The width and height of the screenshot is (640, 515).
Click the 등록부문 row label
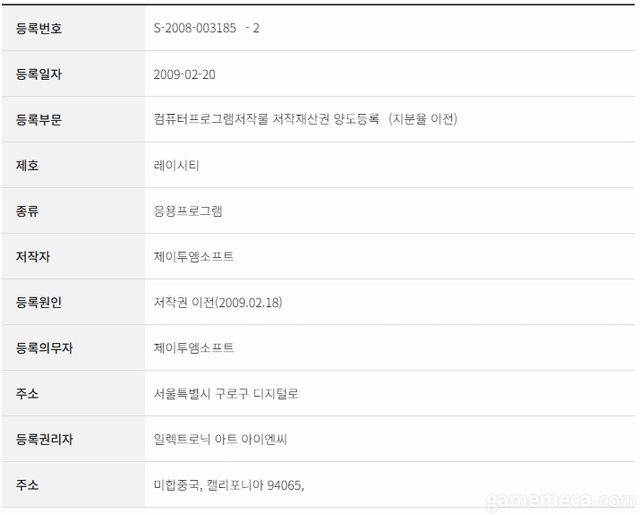[39, 119]
